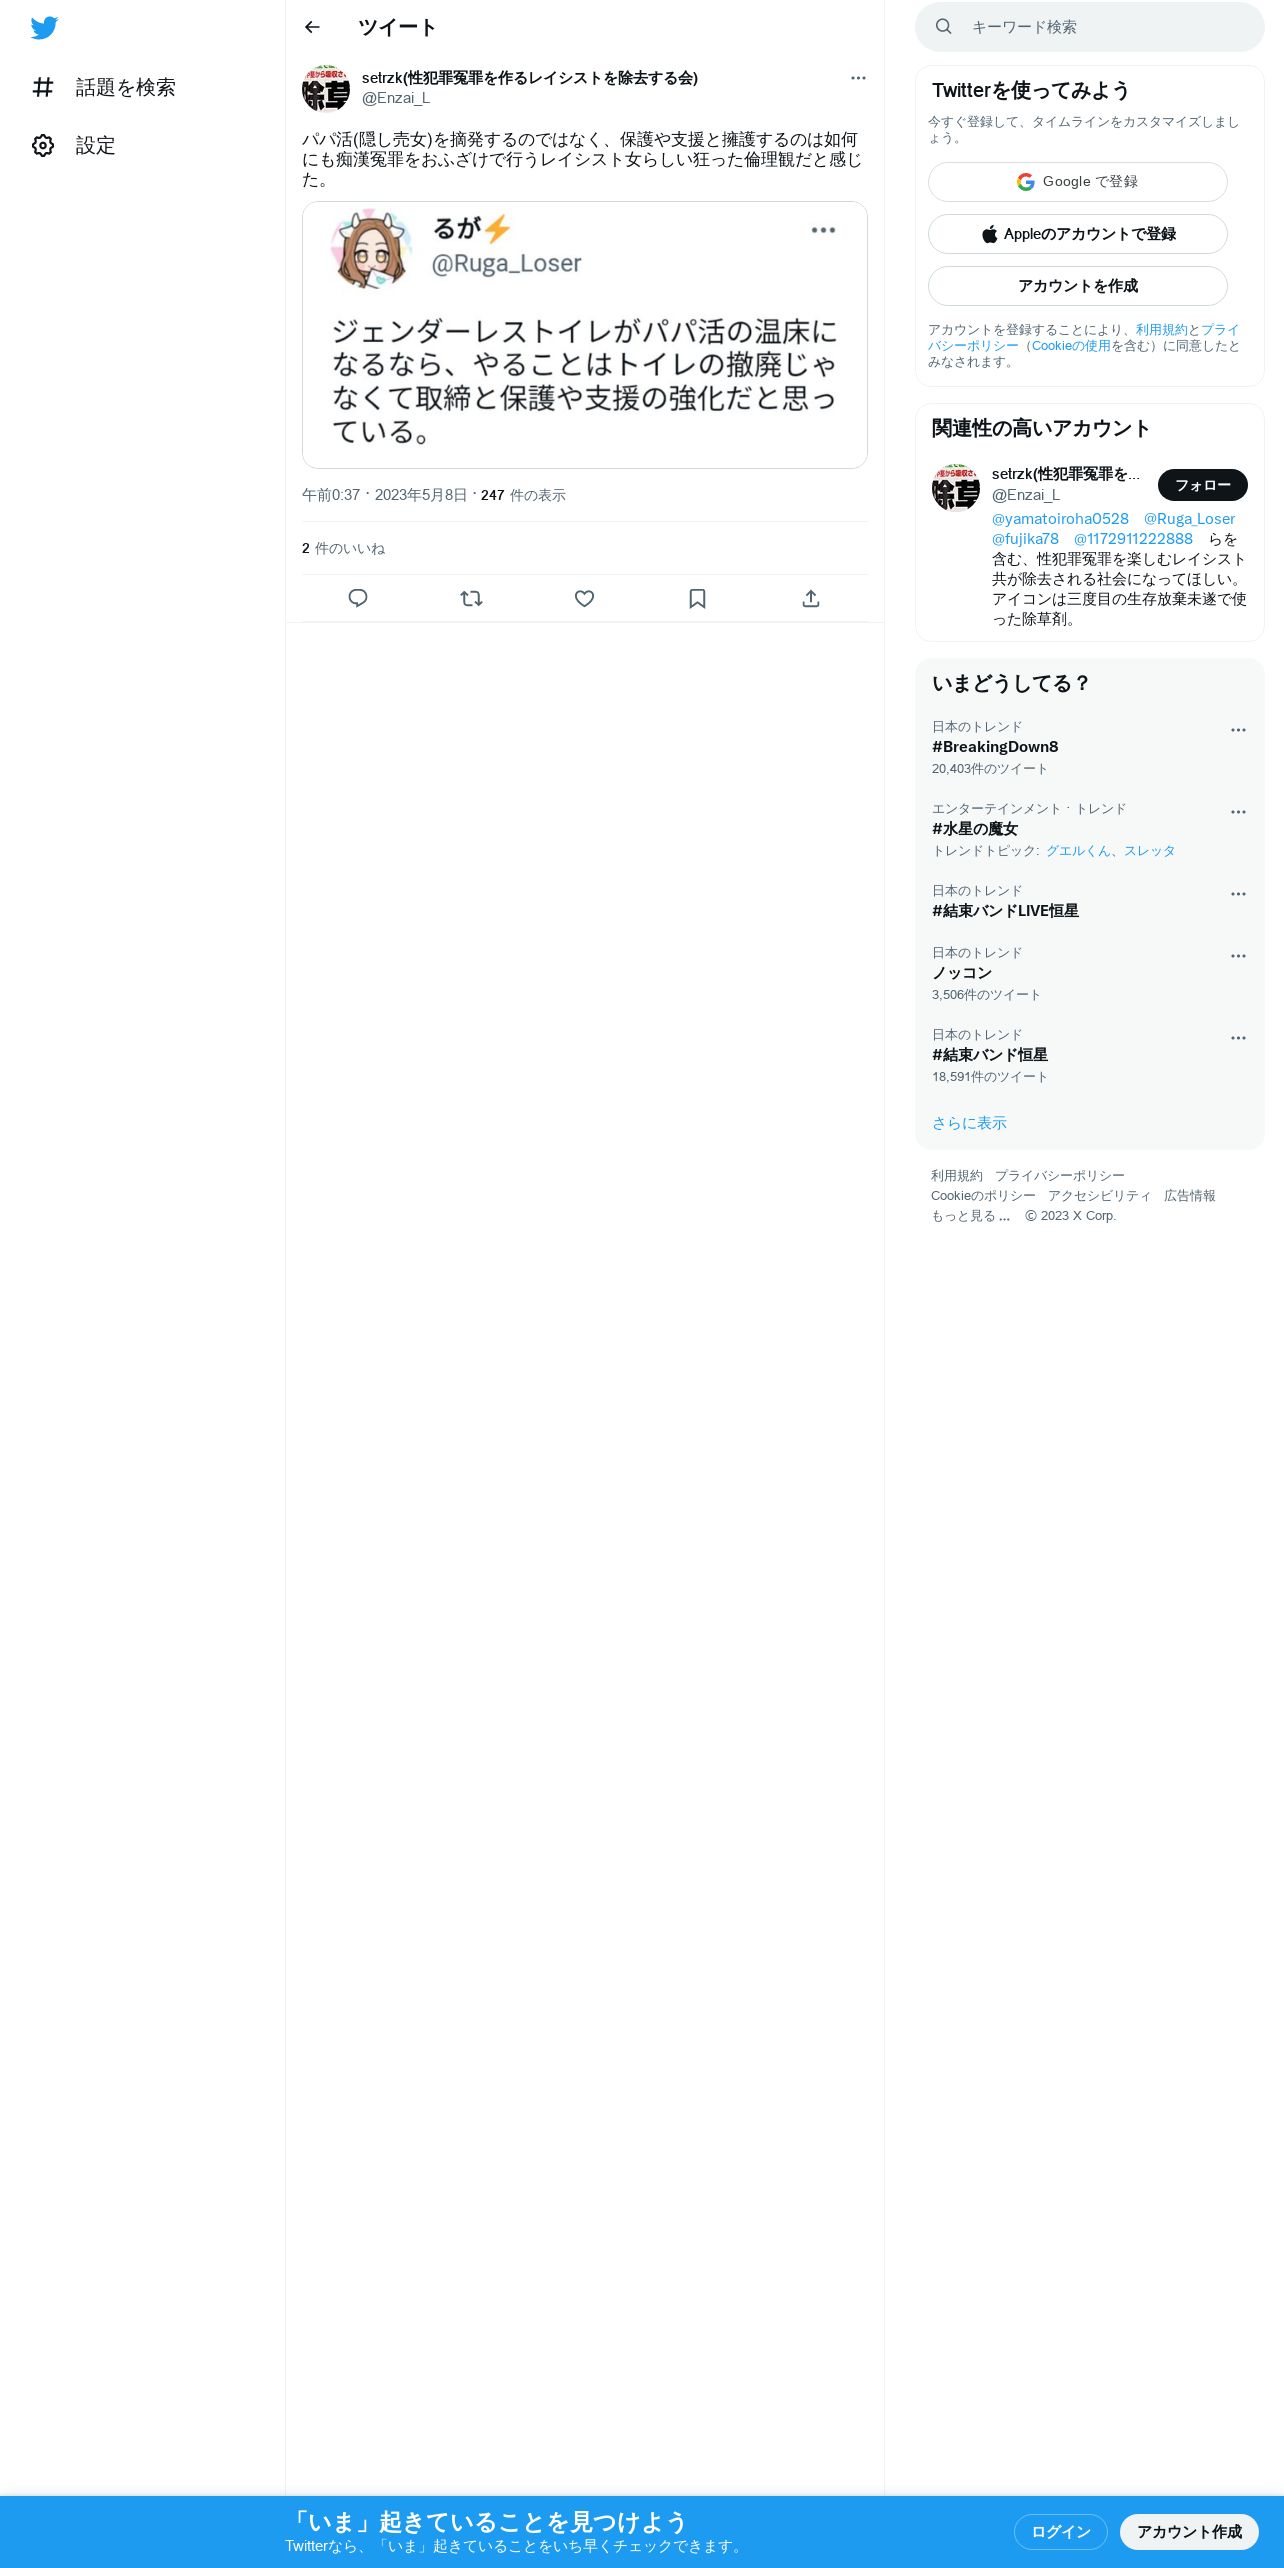Screen dimensions: 1284x2568
Task: Open more options for #BreakingDown8 trend
Action: pyautogui.click(x=1238, y=730)
